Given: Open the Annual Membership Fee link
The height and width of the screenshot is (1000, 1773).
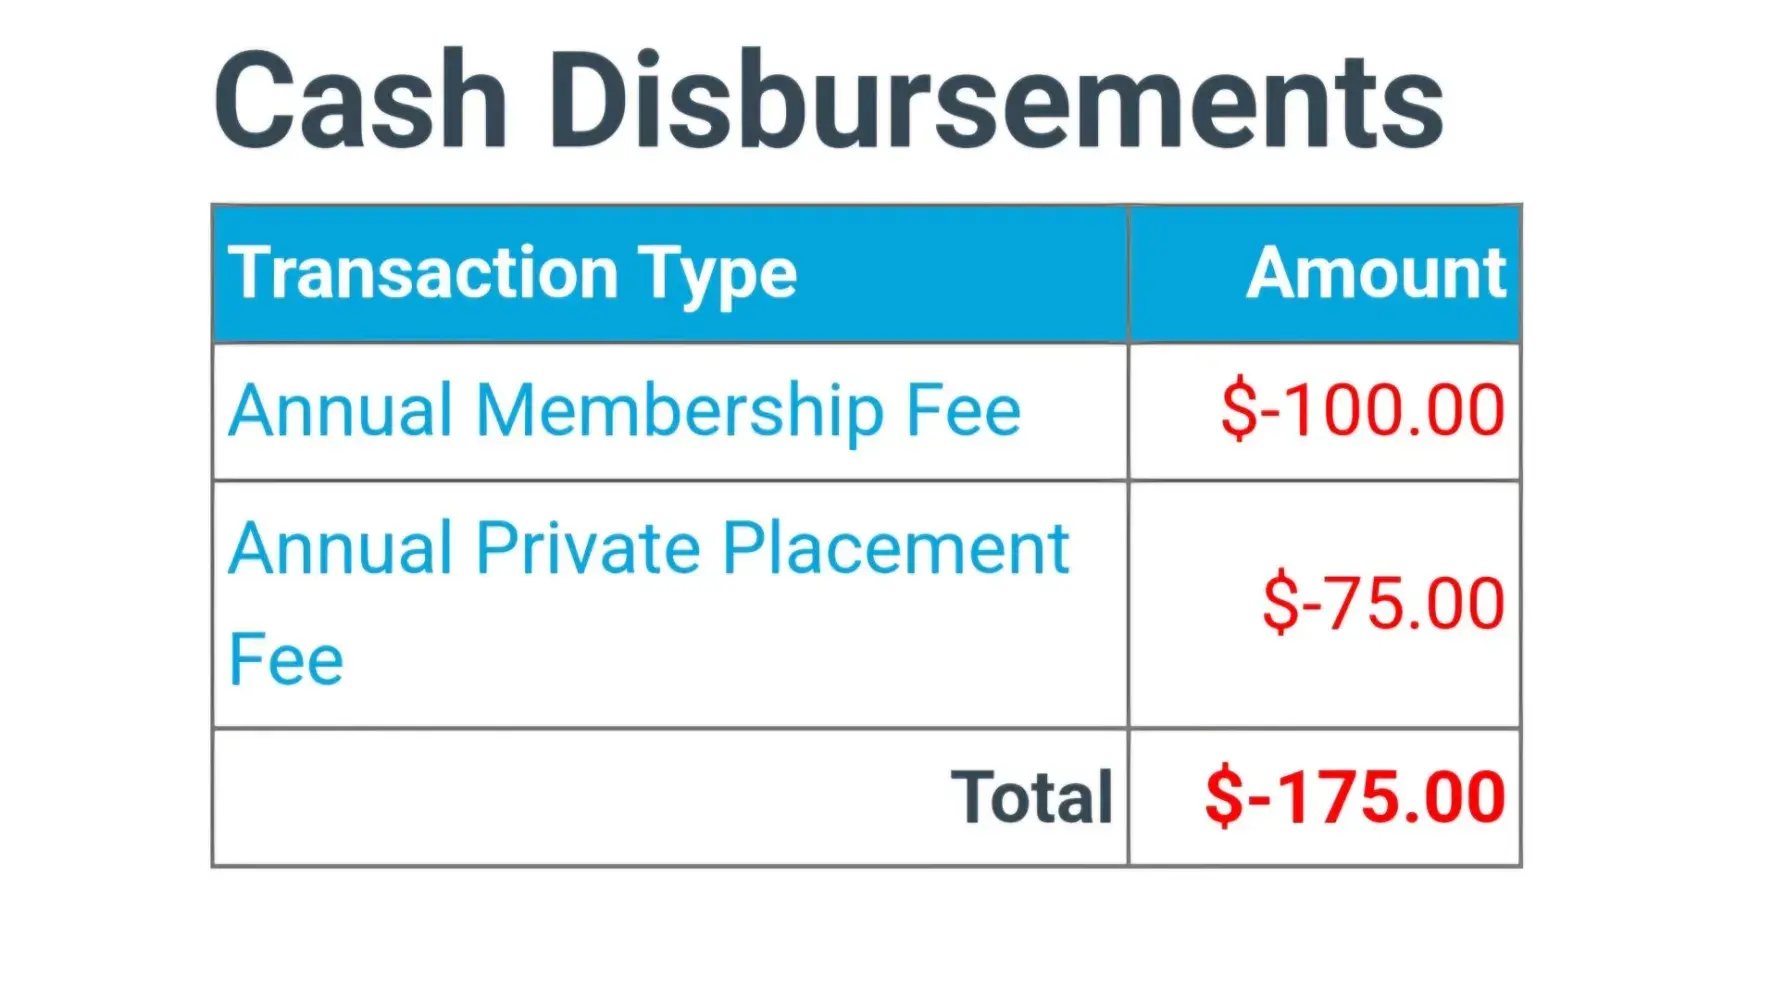Looking at the screenshot, I should (x=624, y=411).
